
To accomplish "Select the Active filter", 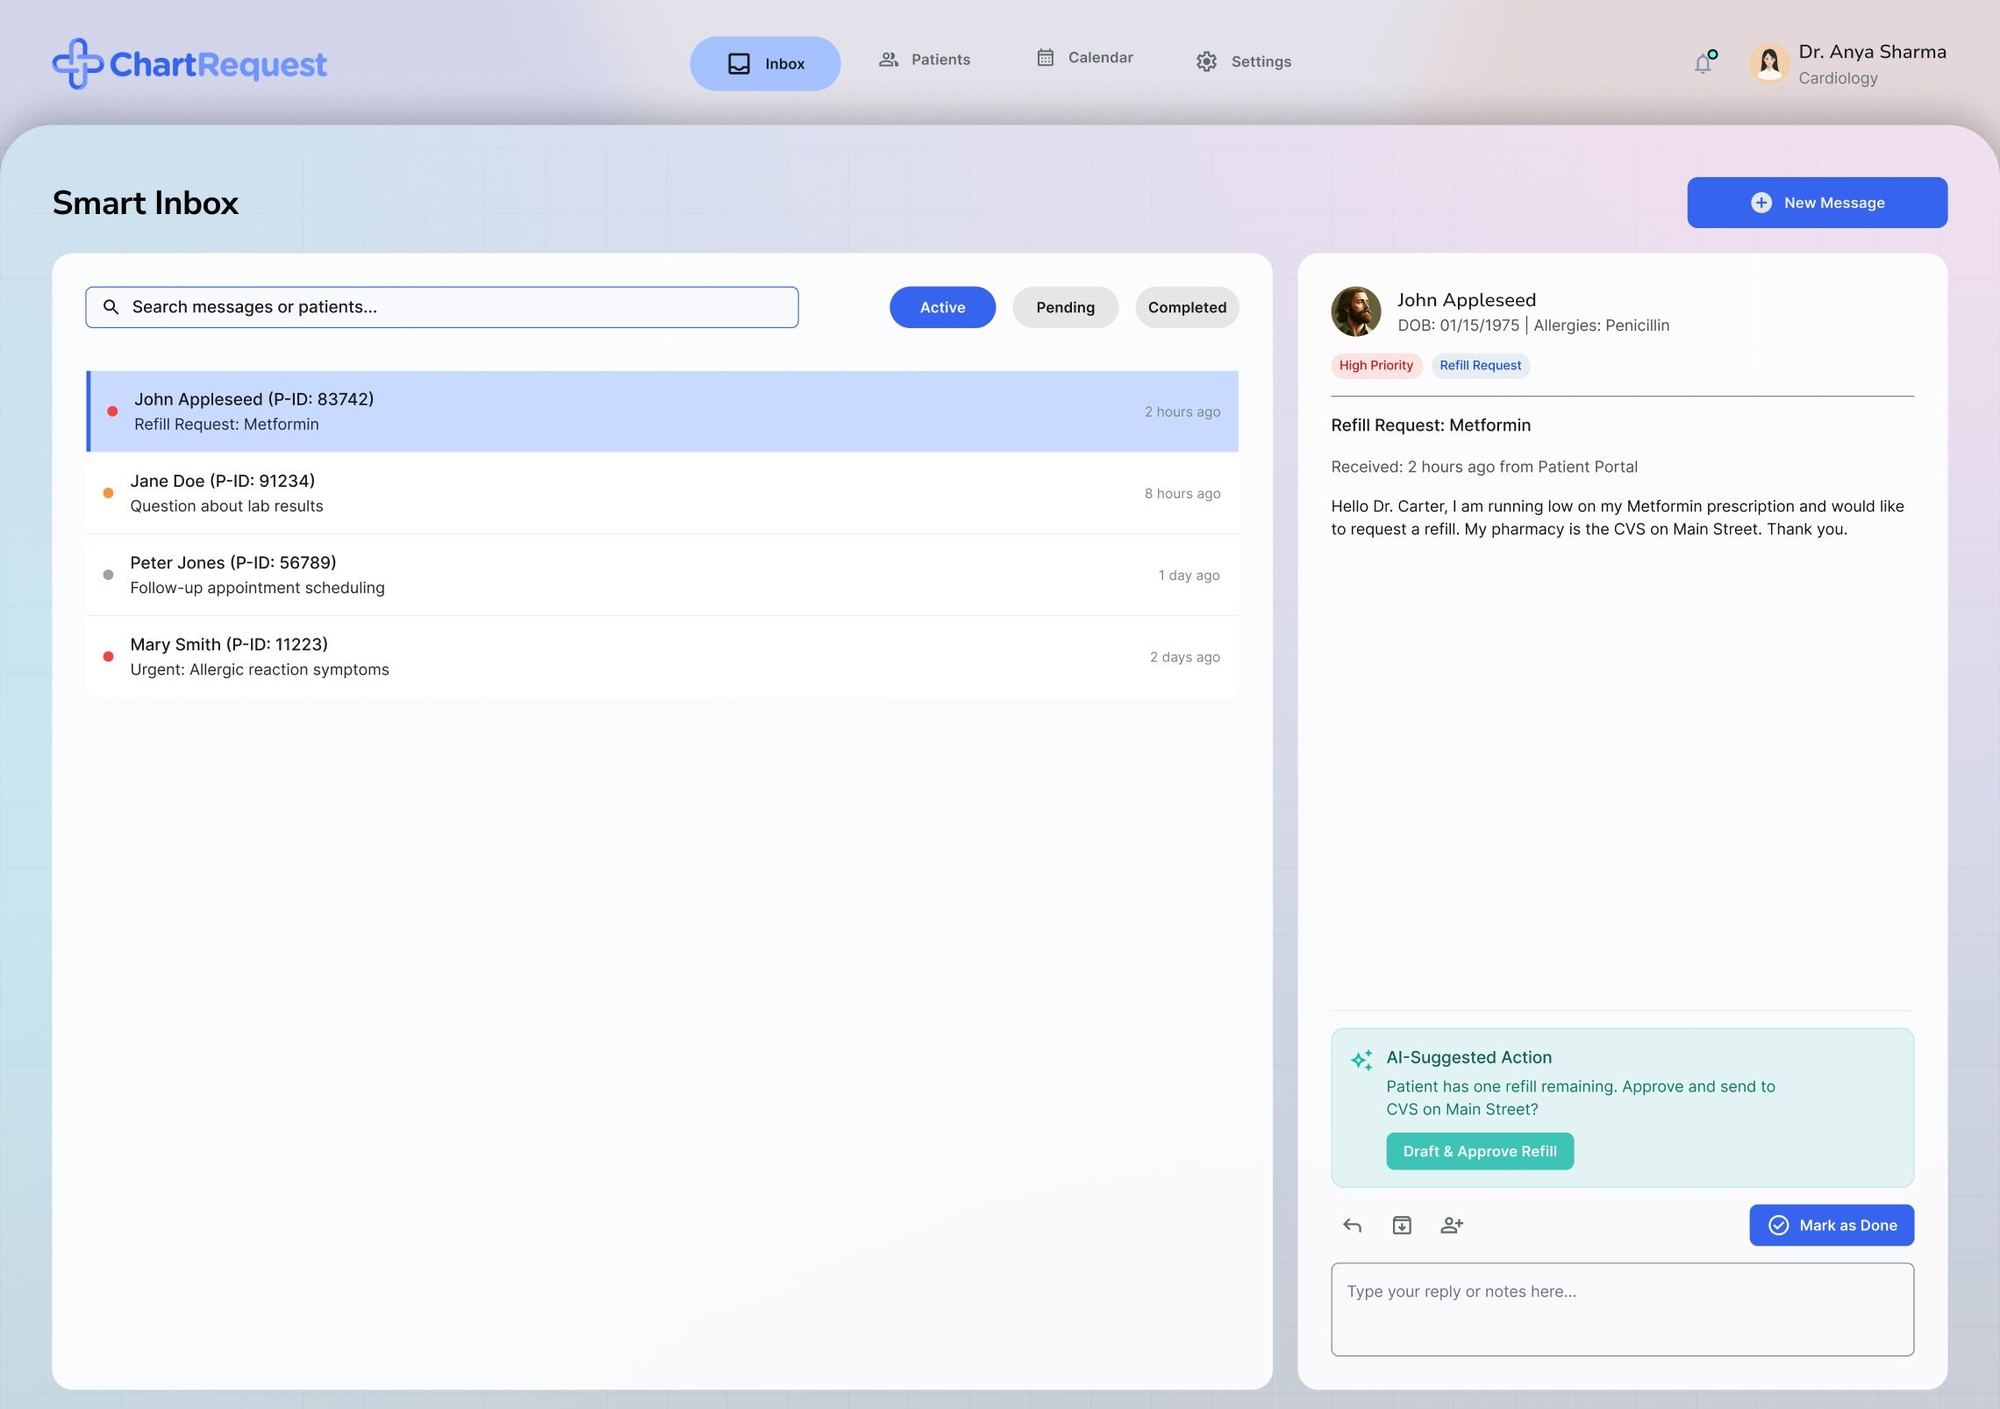I will (x=943, y=307).
